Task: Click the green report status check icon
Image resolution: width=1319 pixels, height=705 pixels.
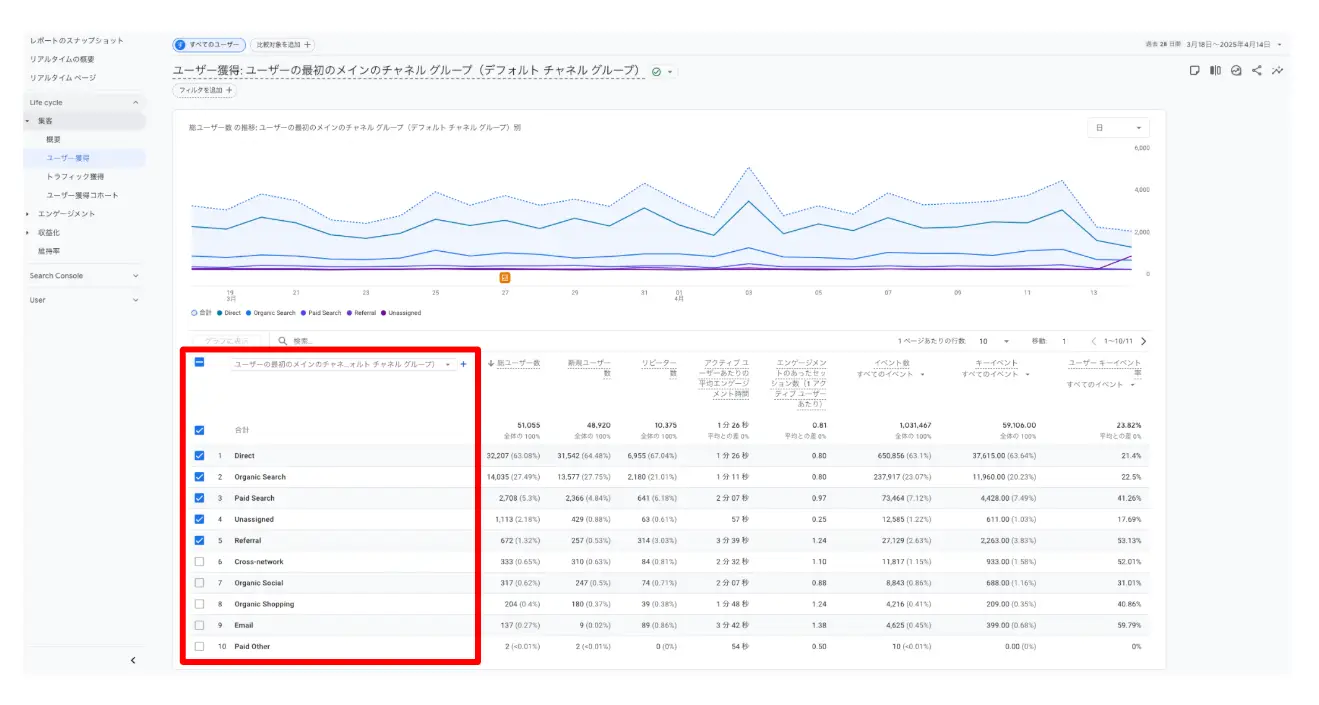Action: [x=656, y=72]
